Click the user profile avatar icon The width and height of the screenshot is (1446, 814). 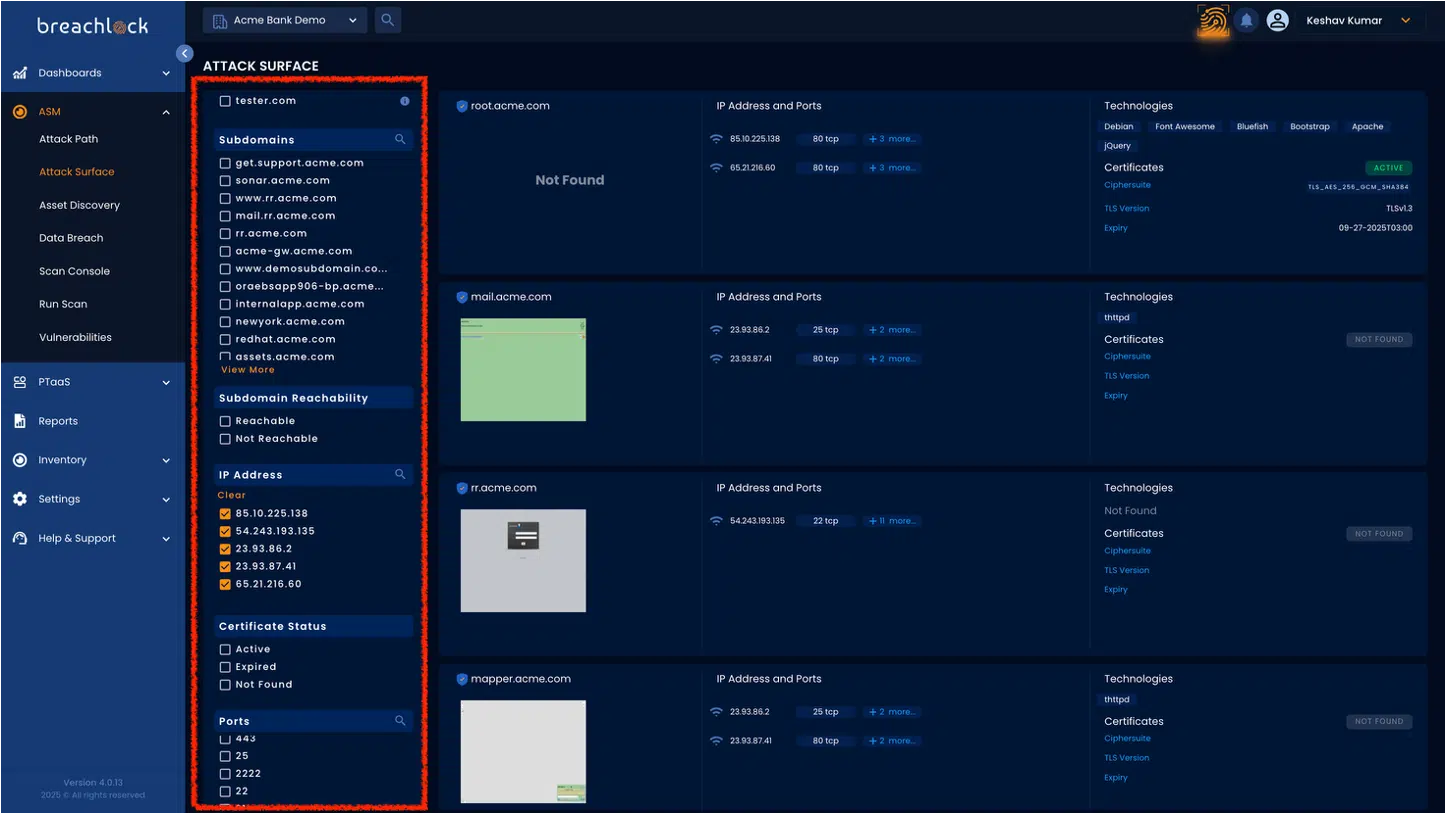[x=1277, y=20]
